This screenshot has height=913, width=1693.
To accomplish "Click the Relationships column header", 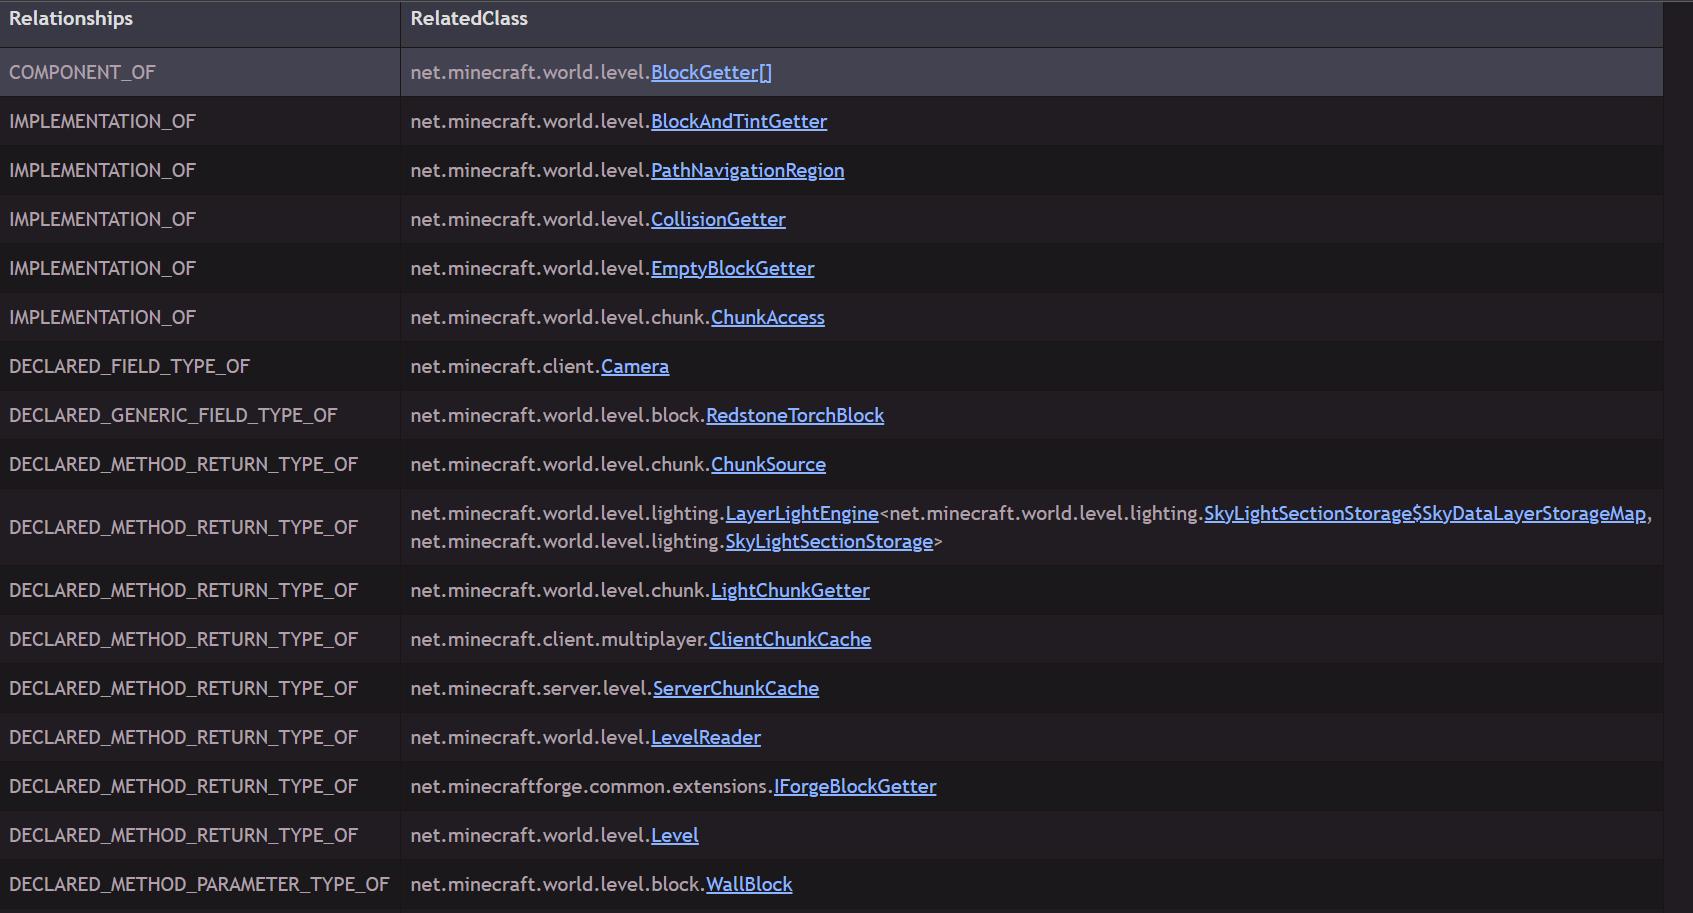I will (x=71, y=19).
